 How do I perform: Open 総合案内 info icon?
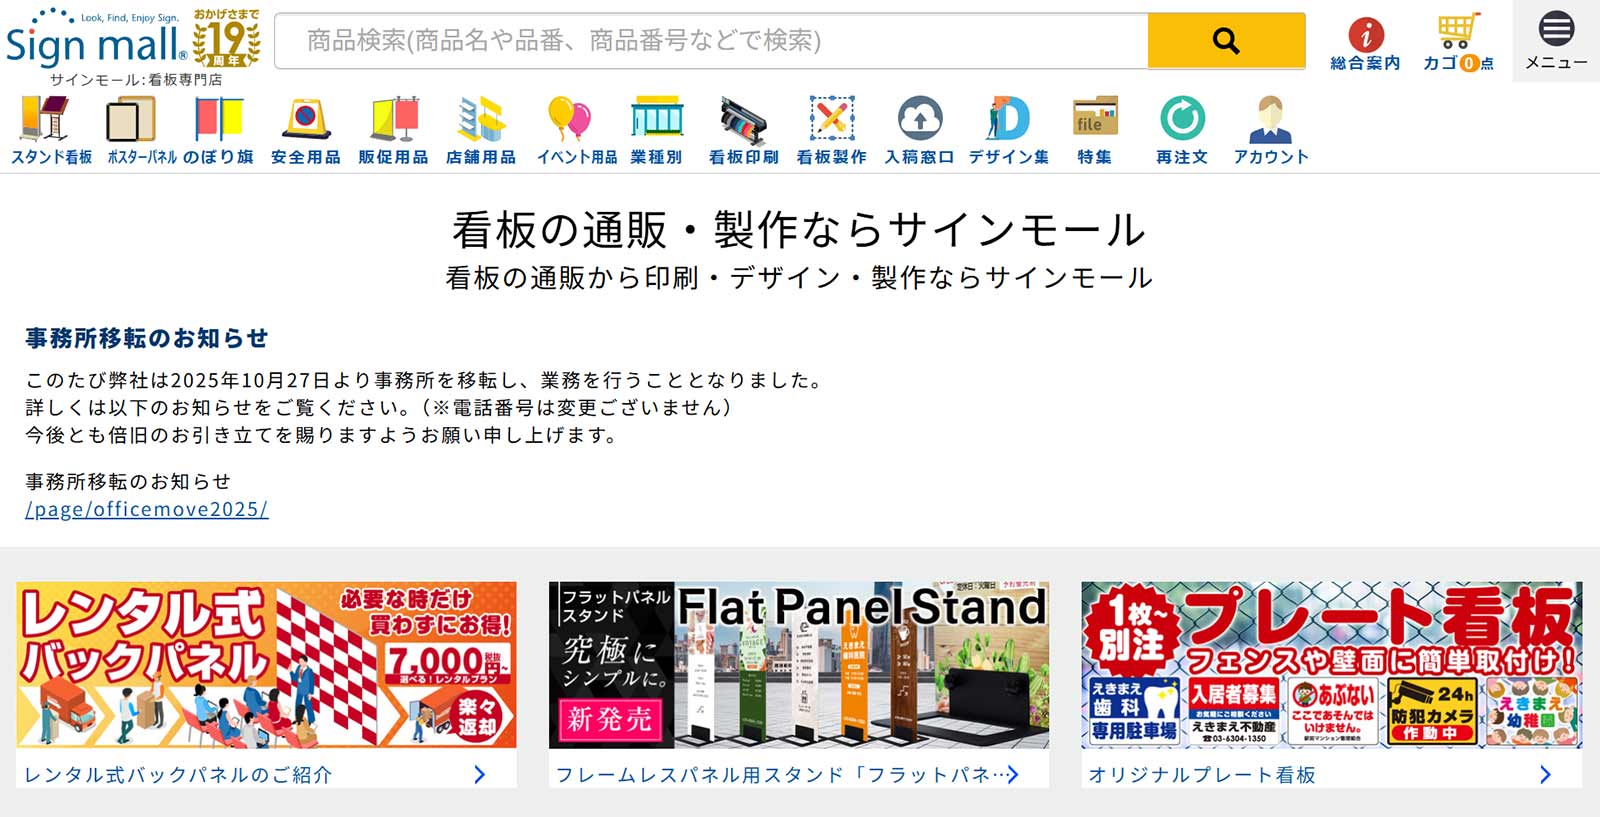click(1365, 44)
